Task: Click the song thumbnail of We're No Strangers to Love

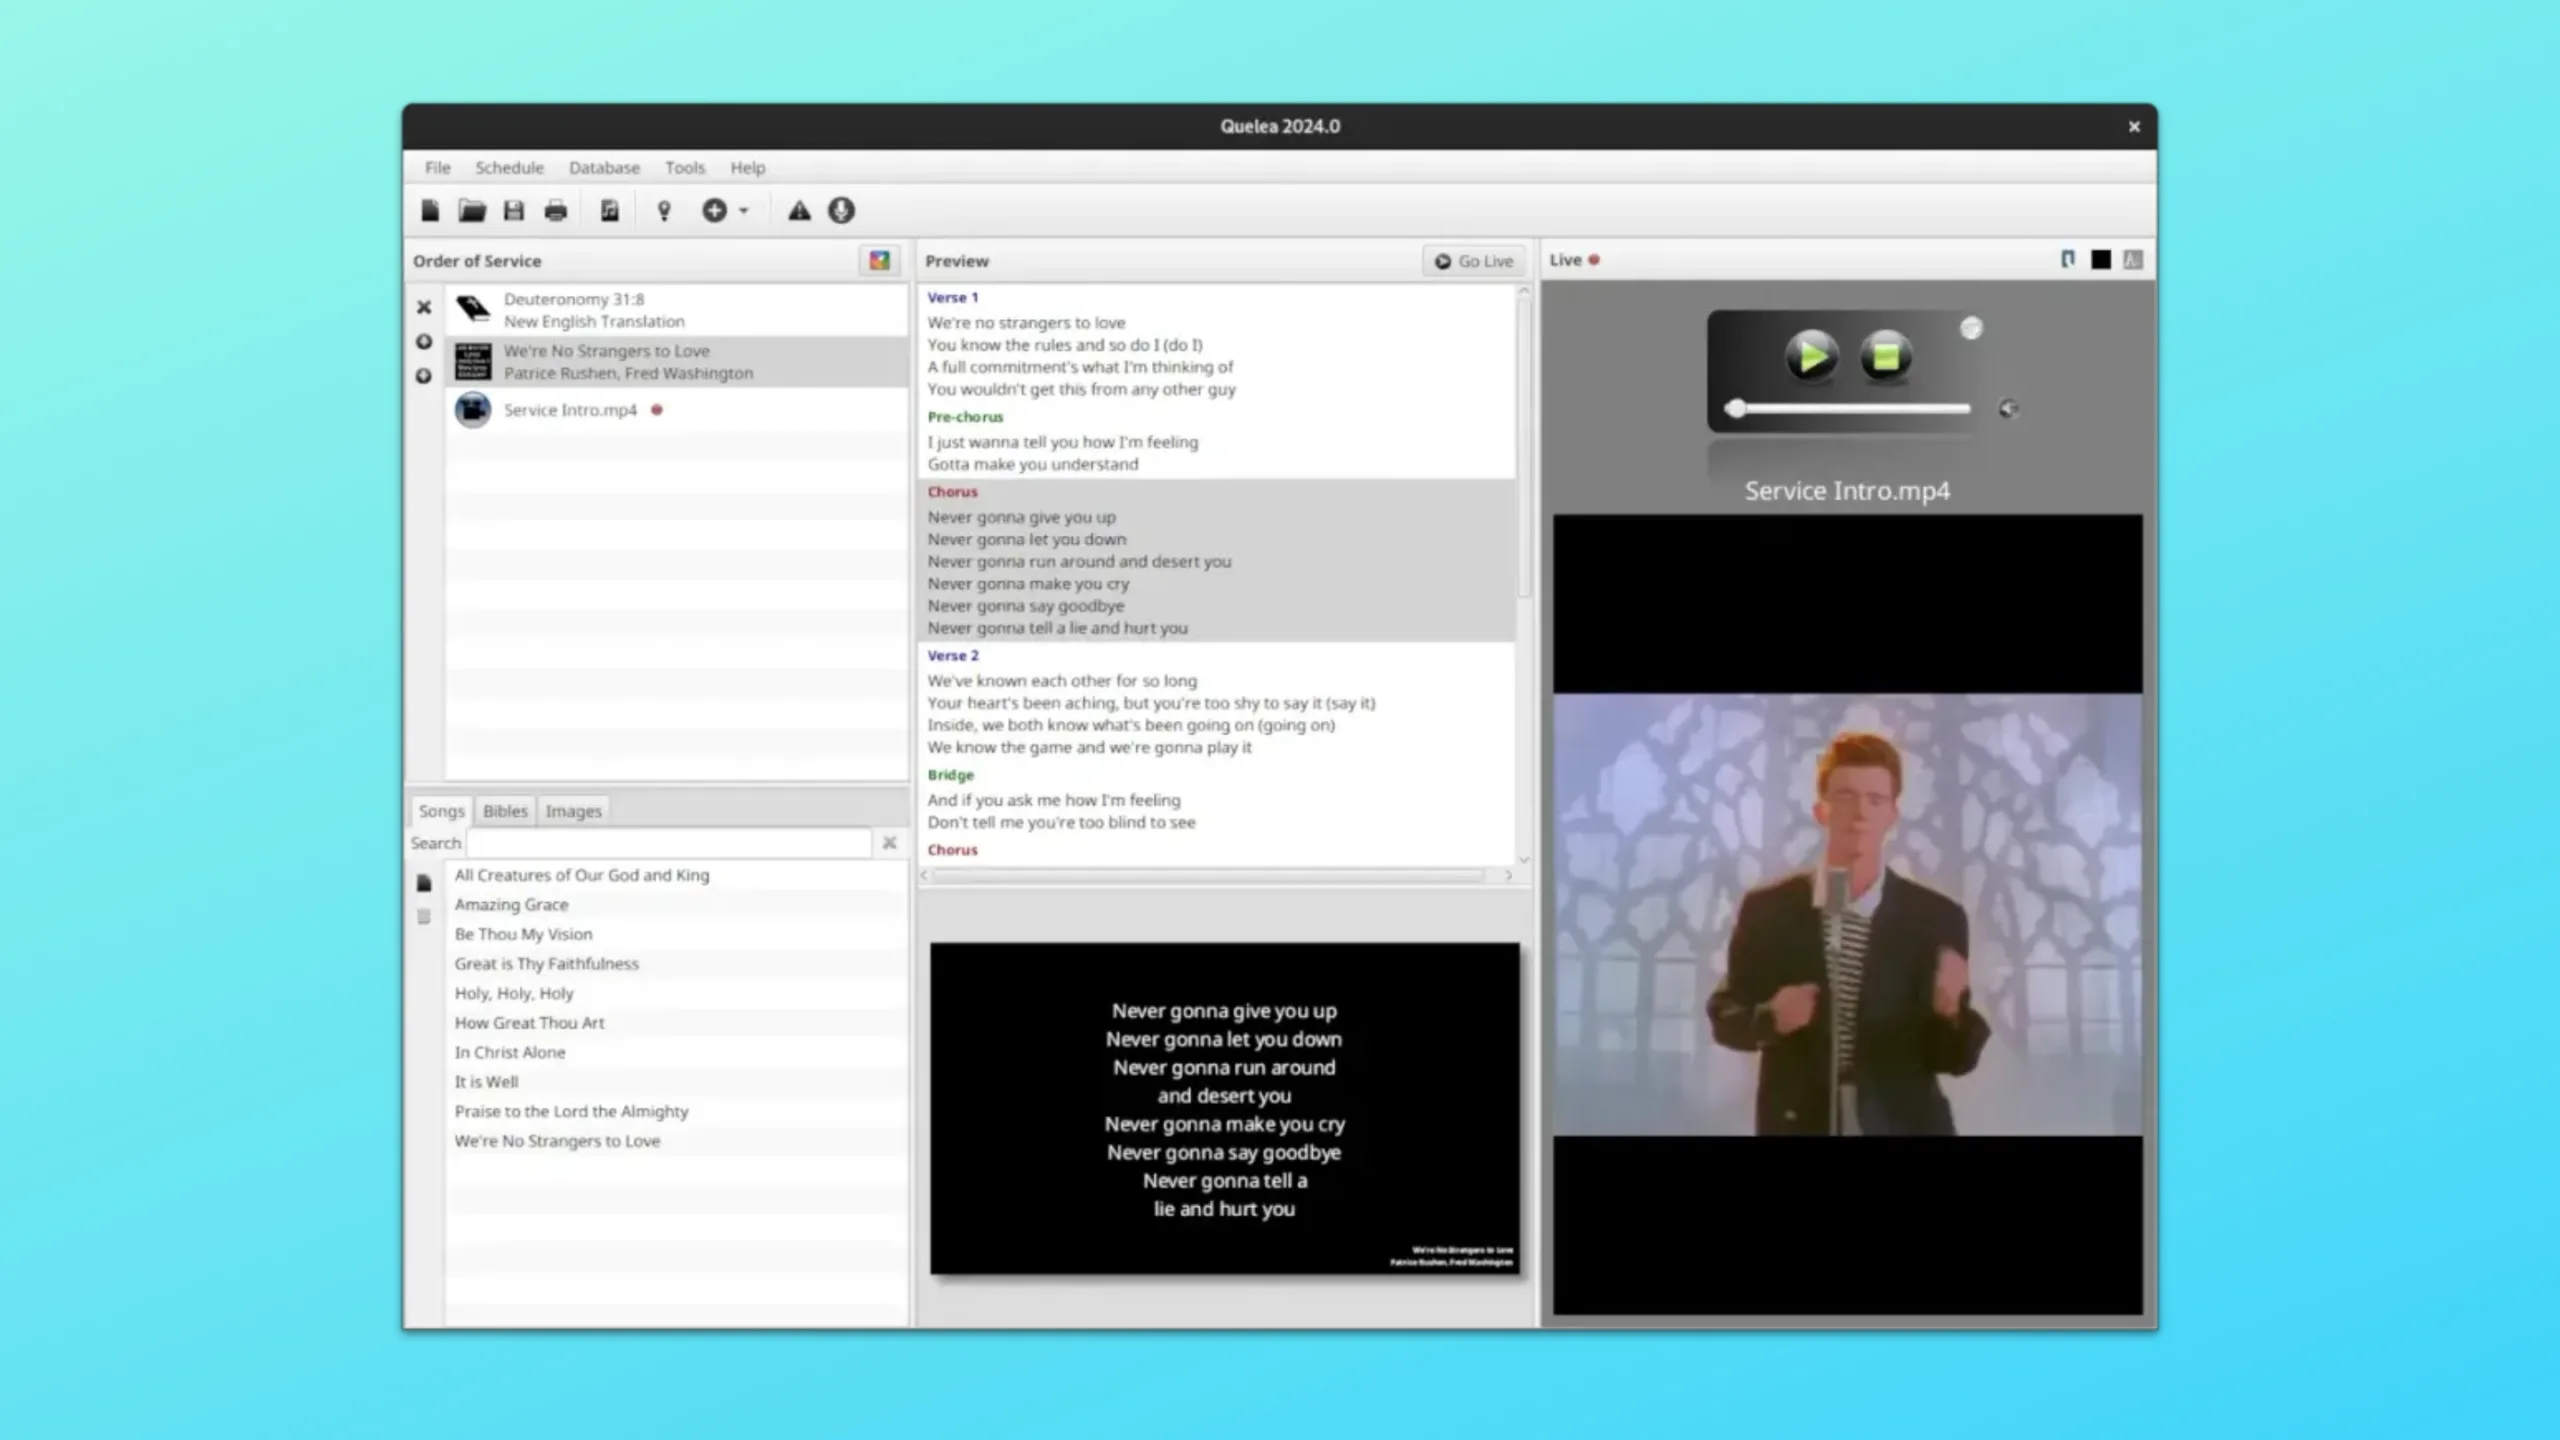Action: pyautogui.click(x=473, y=361)
